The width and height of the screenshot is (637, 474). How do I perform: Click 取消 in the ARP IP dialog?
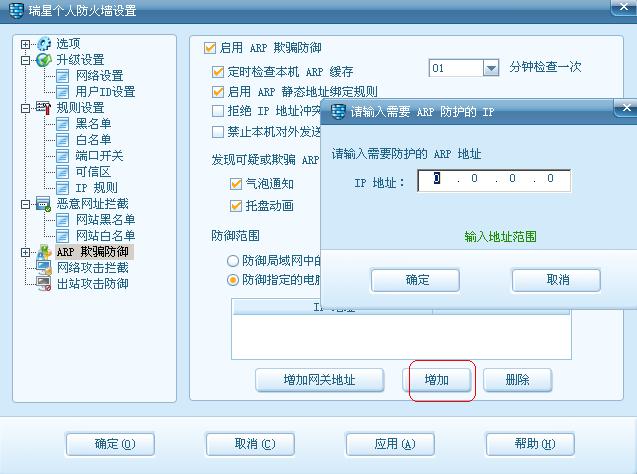[x=556, y=280]
